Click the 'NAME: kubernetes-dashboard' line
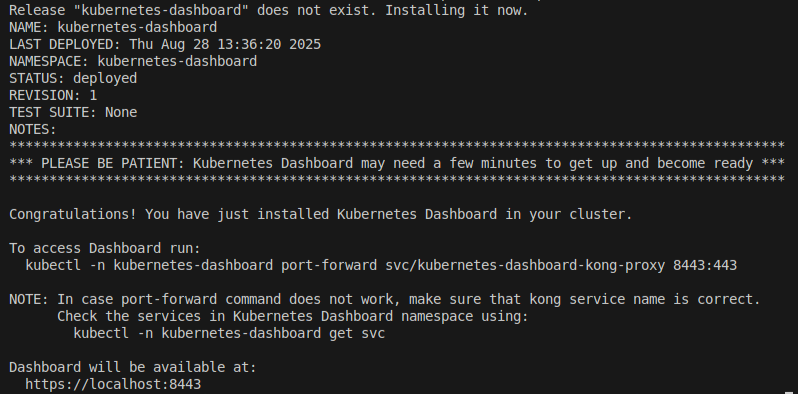 point(113,27)
